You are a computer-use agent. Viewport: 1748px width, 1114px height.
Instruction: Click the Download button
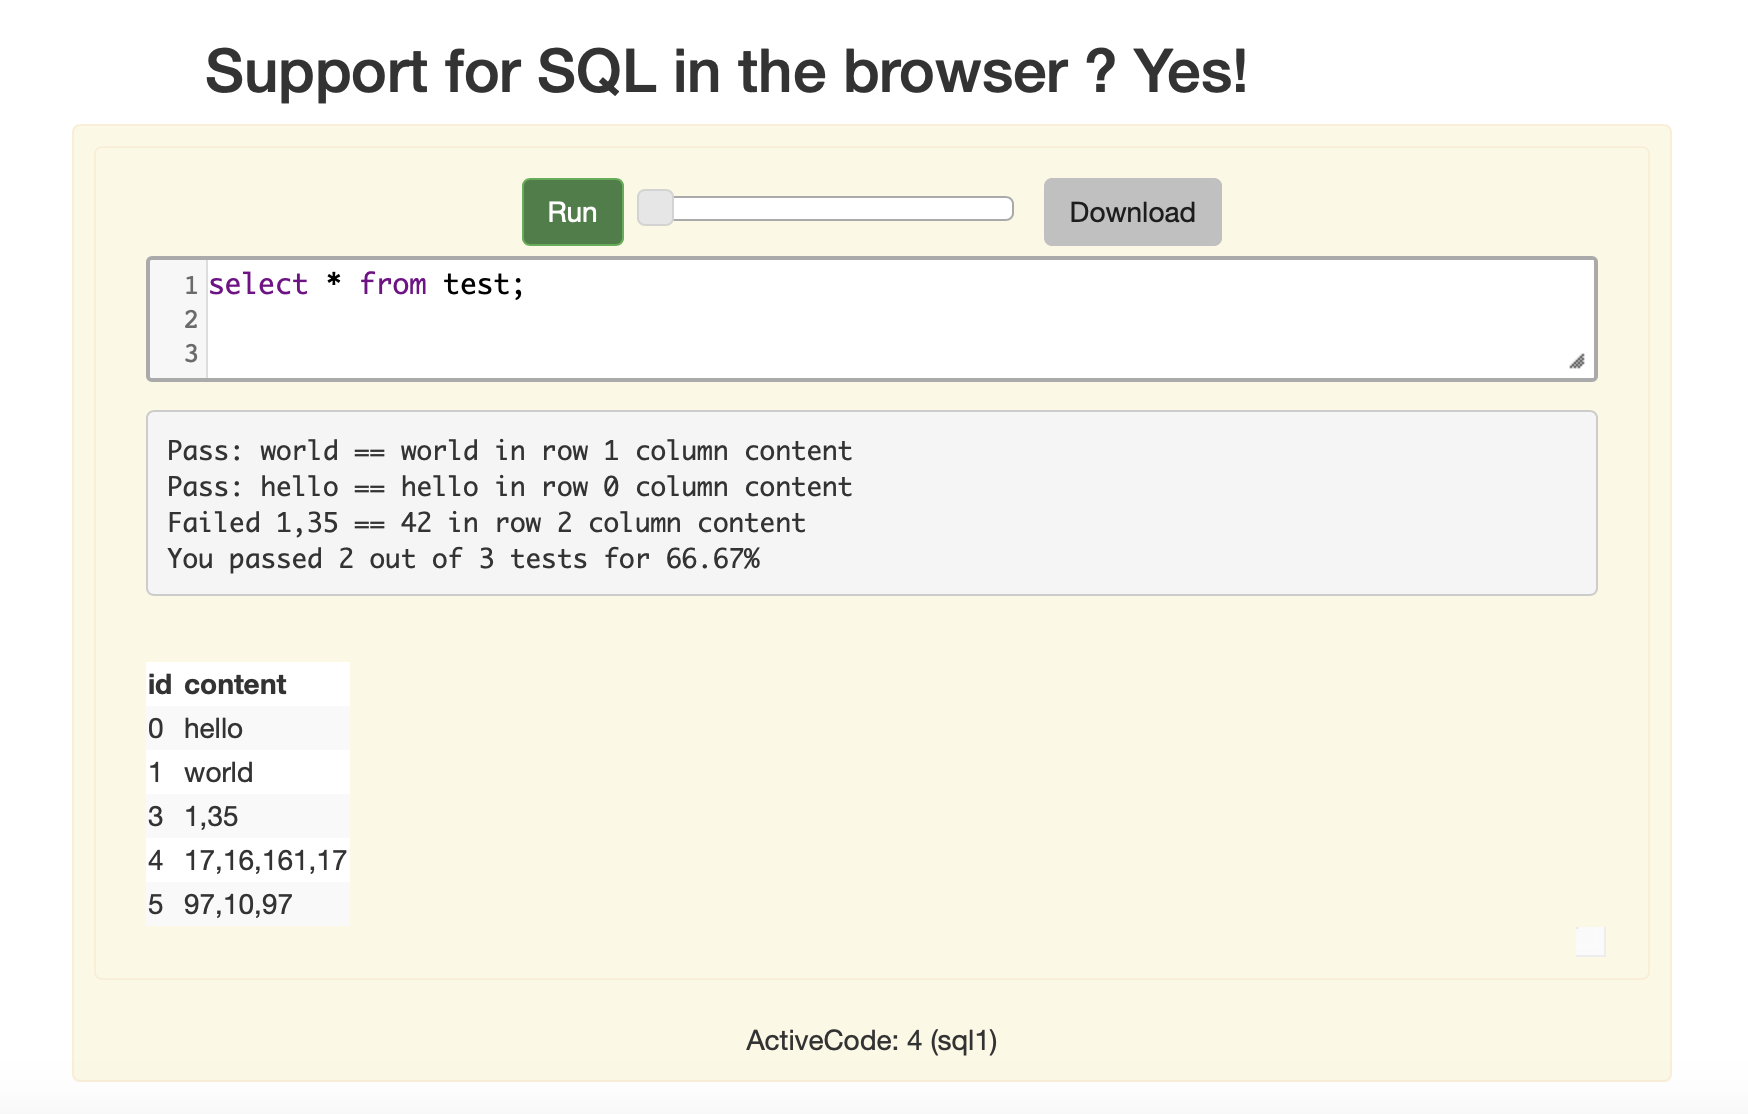coord(1132,212)
